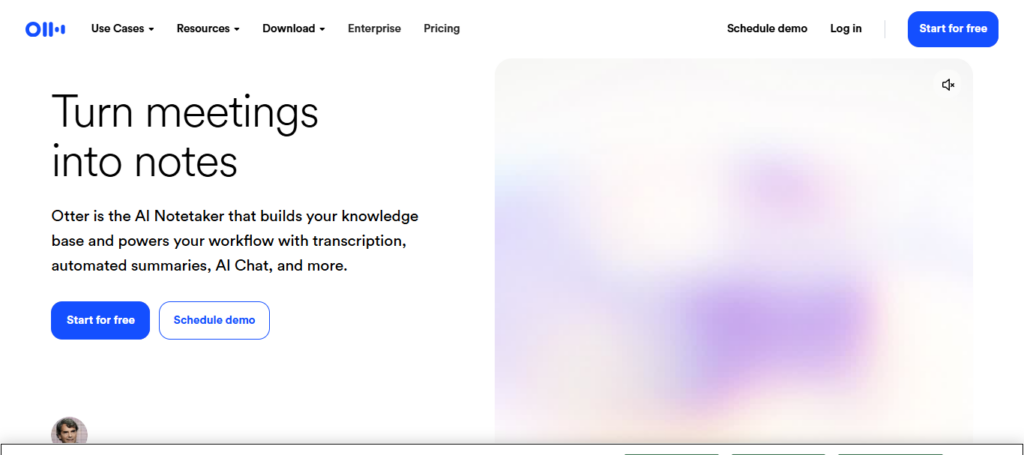Click the 'Turn meetings into notes' heading

tap(185, 137)
